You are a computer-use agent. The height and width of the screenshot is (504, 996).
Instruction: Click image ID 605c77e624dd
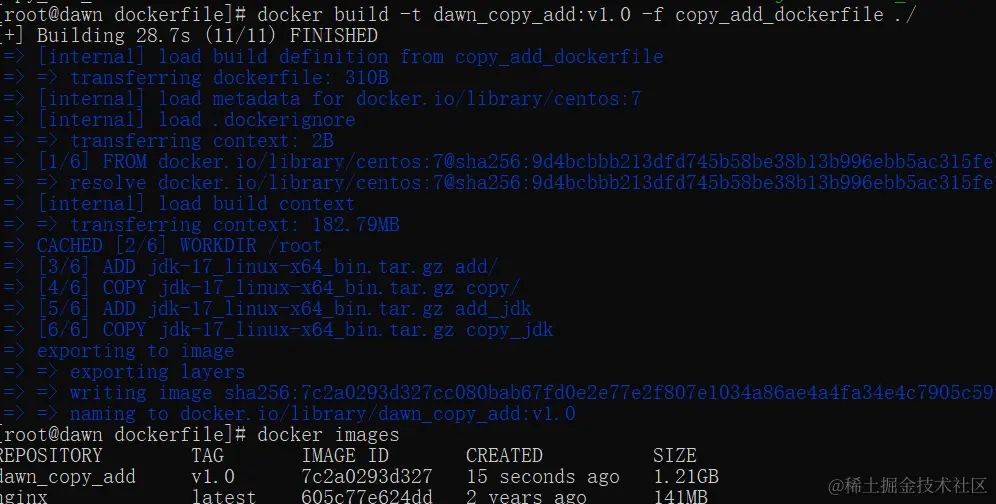[x=367, y=496]
